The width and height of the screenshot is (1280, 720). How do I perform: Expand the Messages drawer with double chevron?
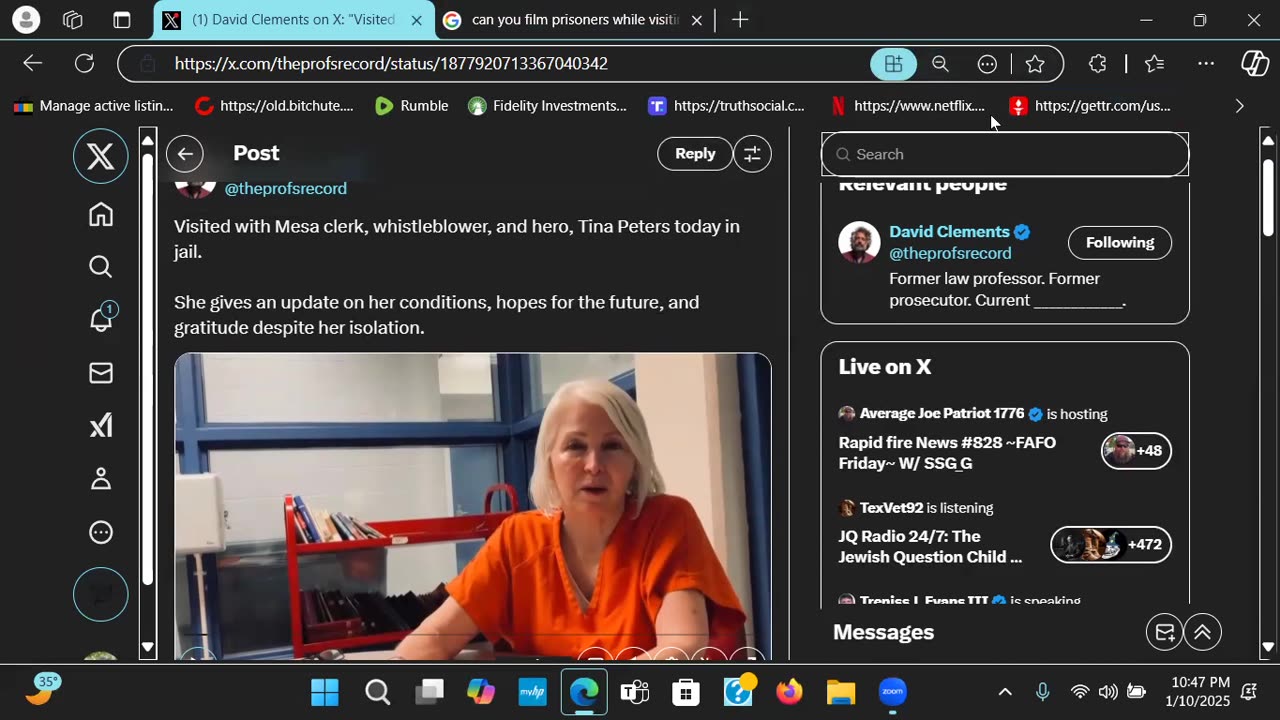[x=1203, y=632]
